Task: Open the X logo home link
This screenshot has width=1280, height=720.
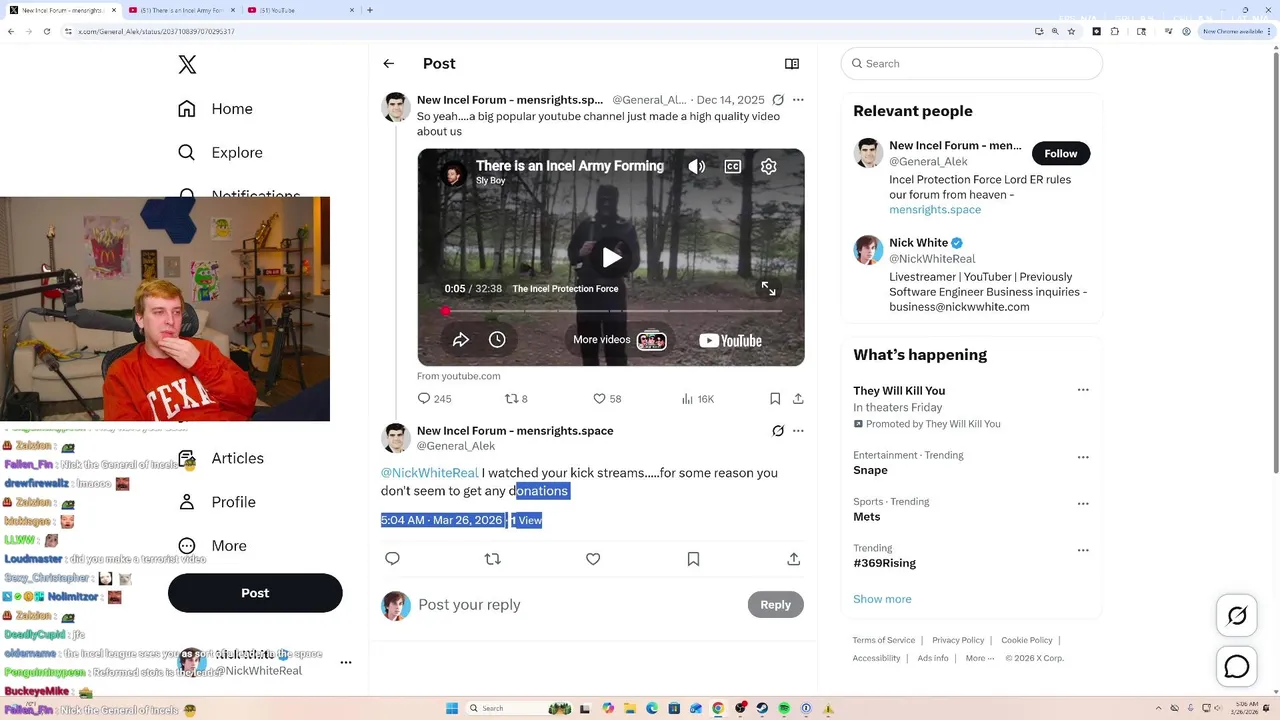Action: click(187, 65)
